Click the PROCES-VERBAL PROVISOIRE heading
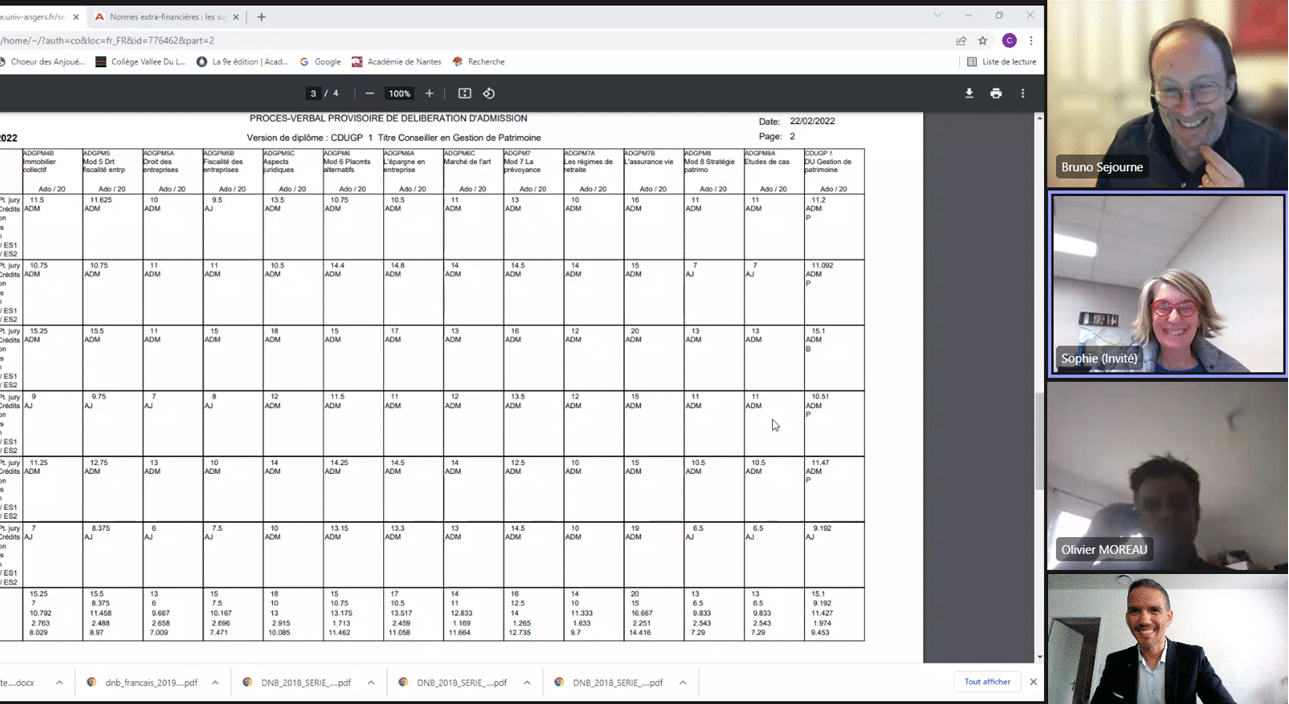 (x=388, y=118)
